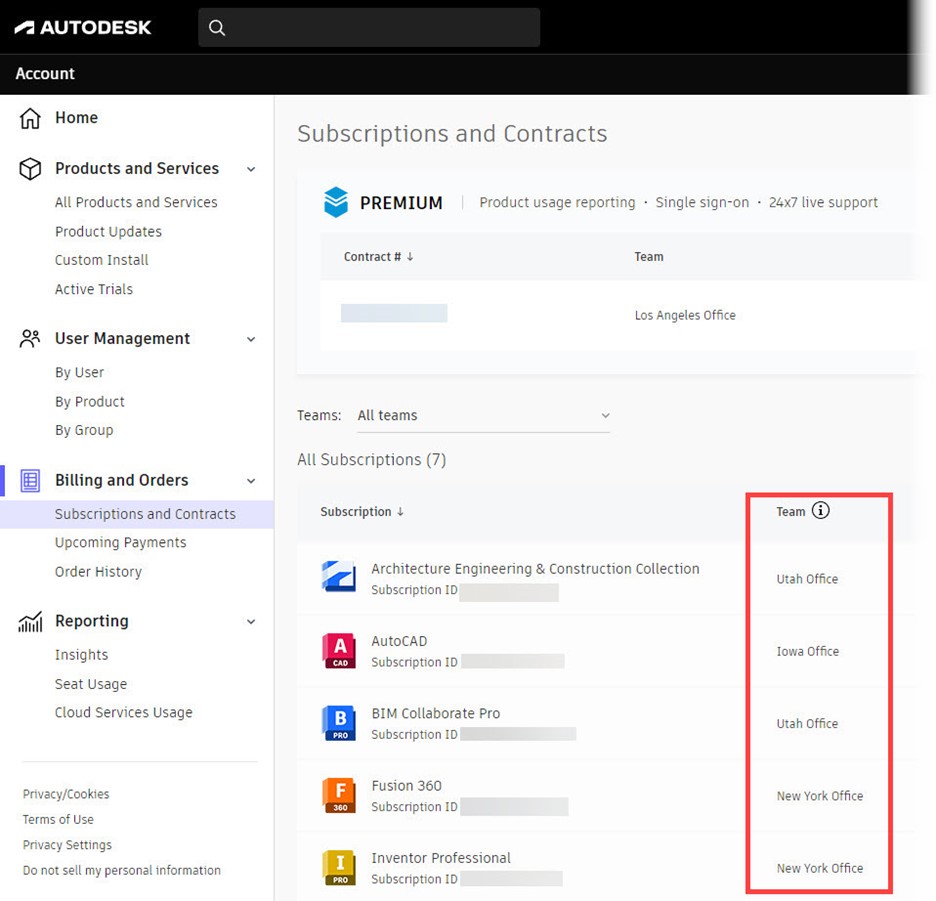Collapse the Billing and Orders section
The image size is (936, 901).
point(250,480)
